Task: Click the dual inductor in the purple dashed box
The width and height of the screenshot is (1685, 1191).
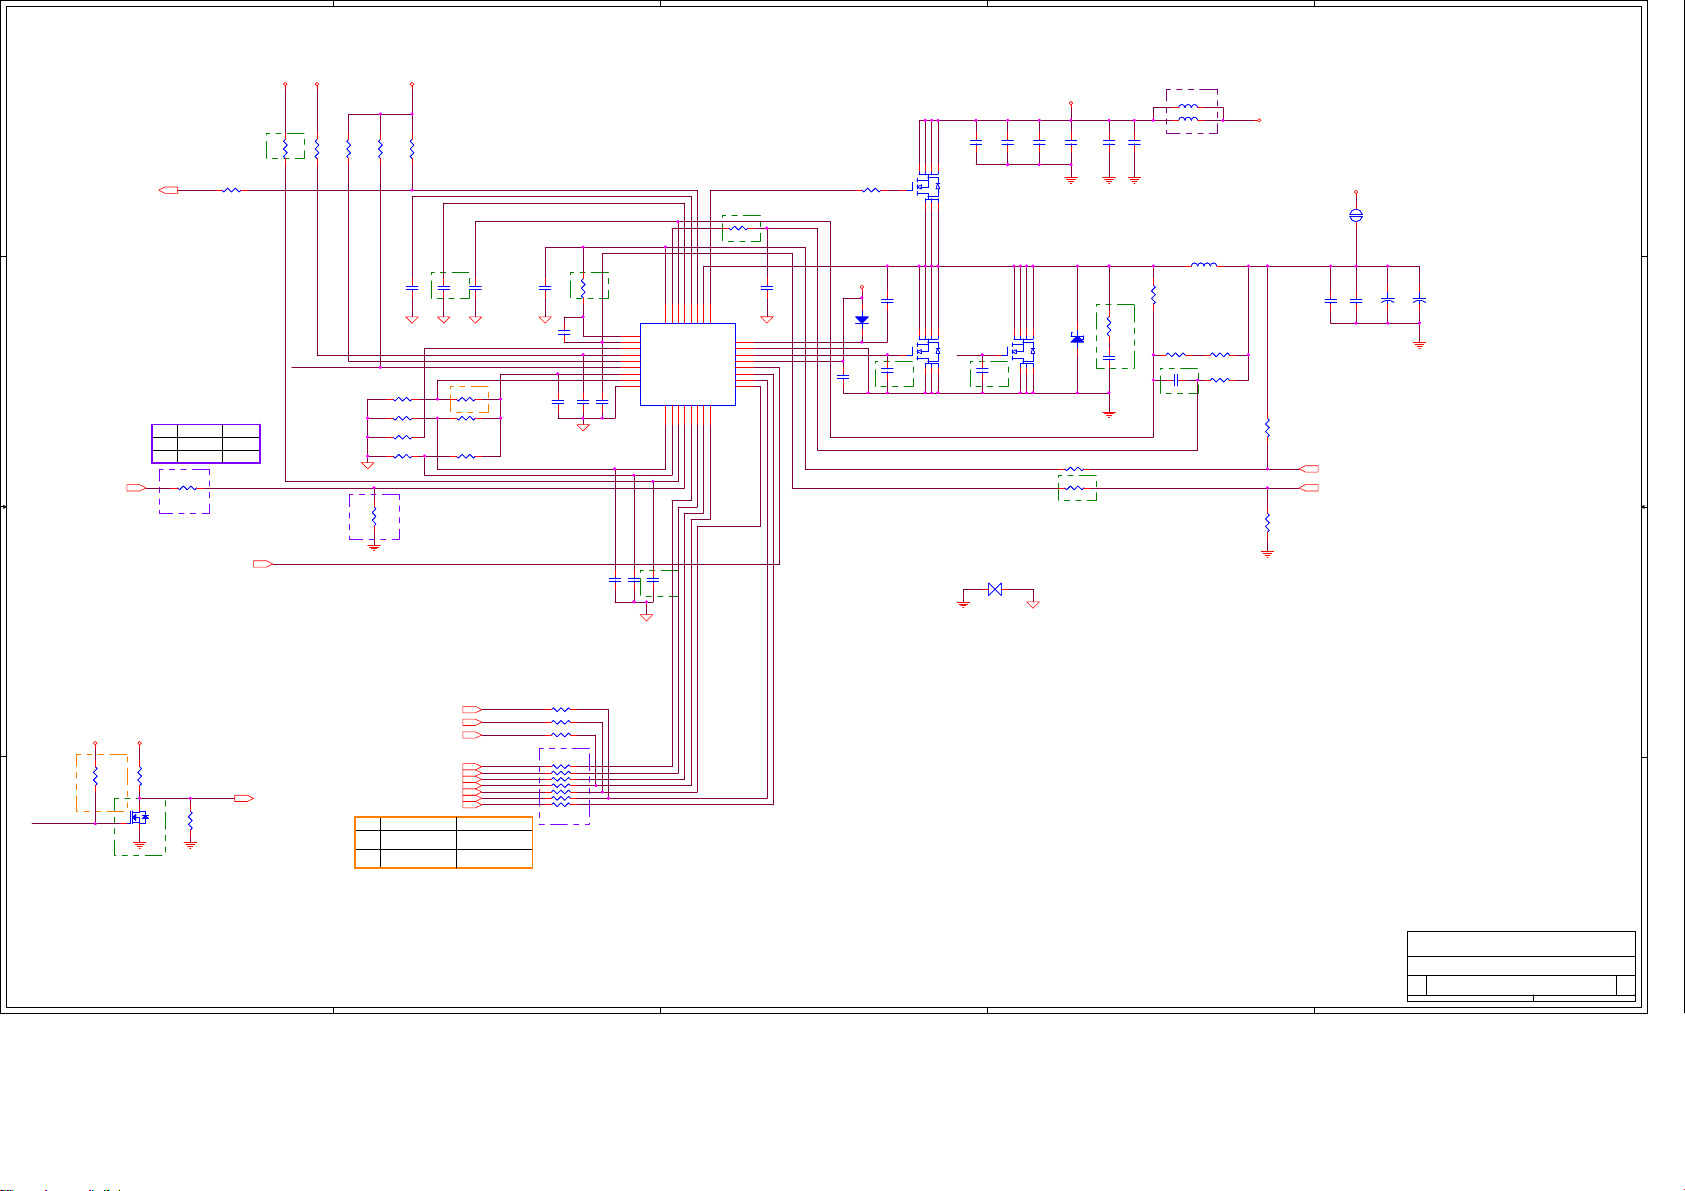Action: point(1190,112)
